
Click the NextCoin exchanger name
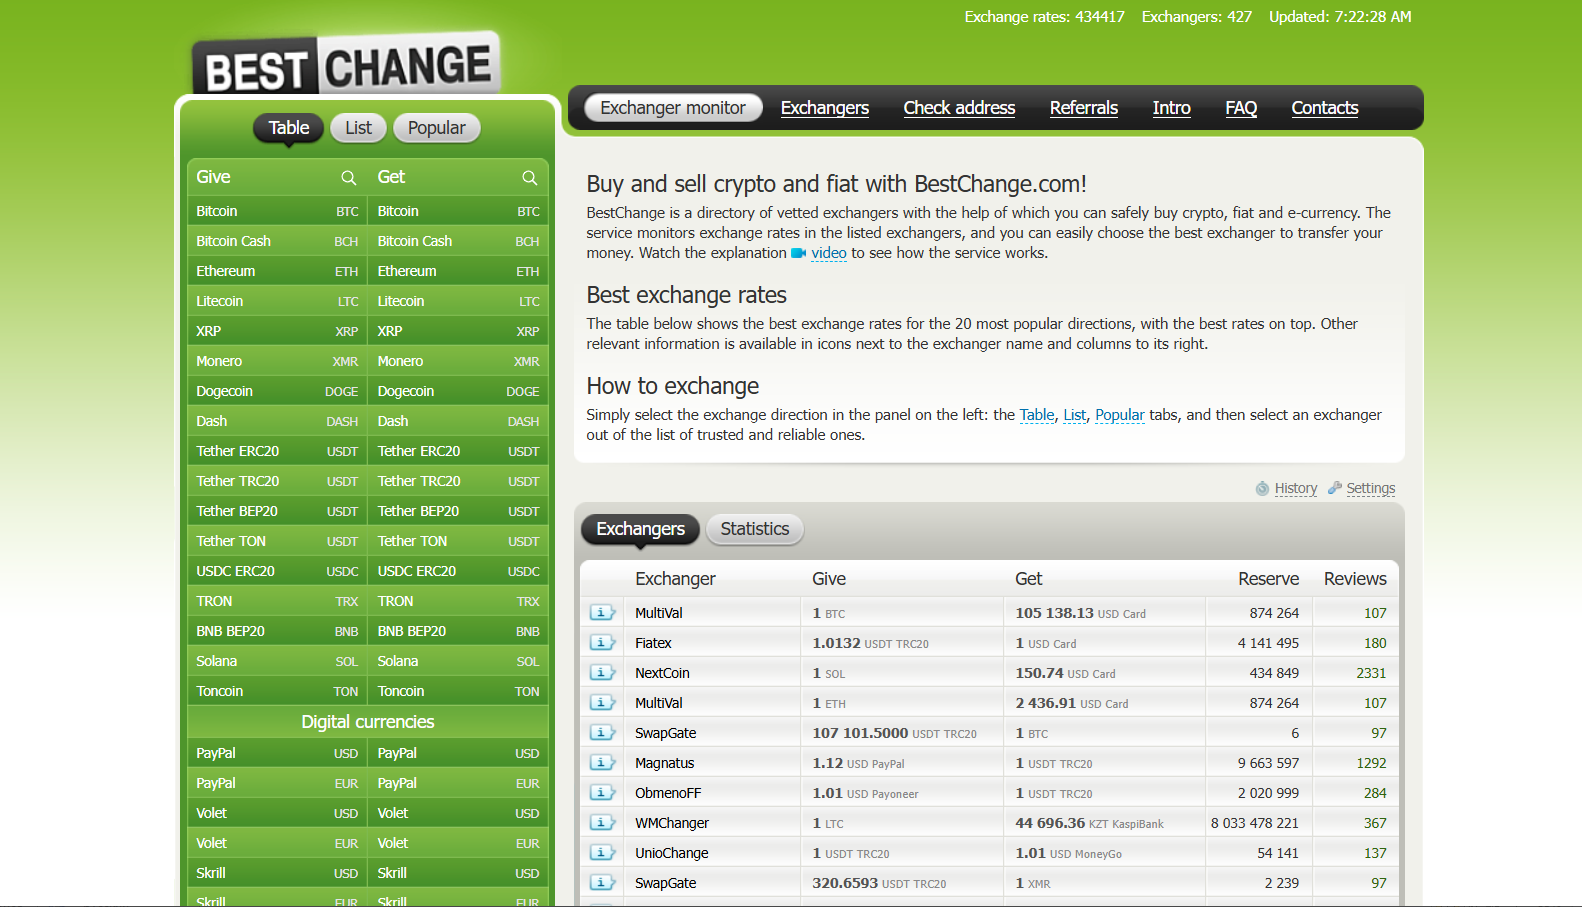point(662,673)
